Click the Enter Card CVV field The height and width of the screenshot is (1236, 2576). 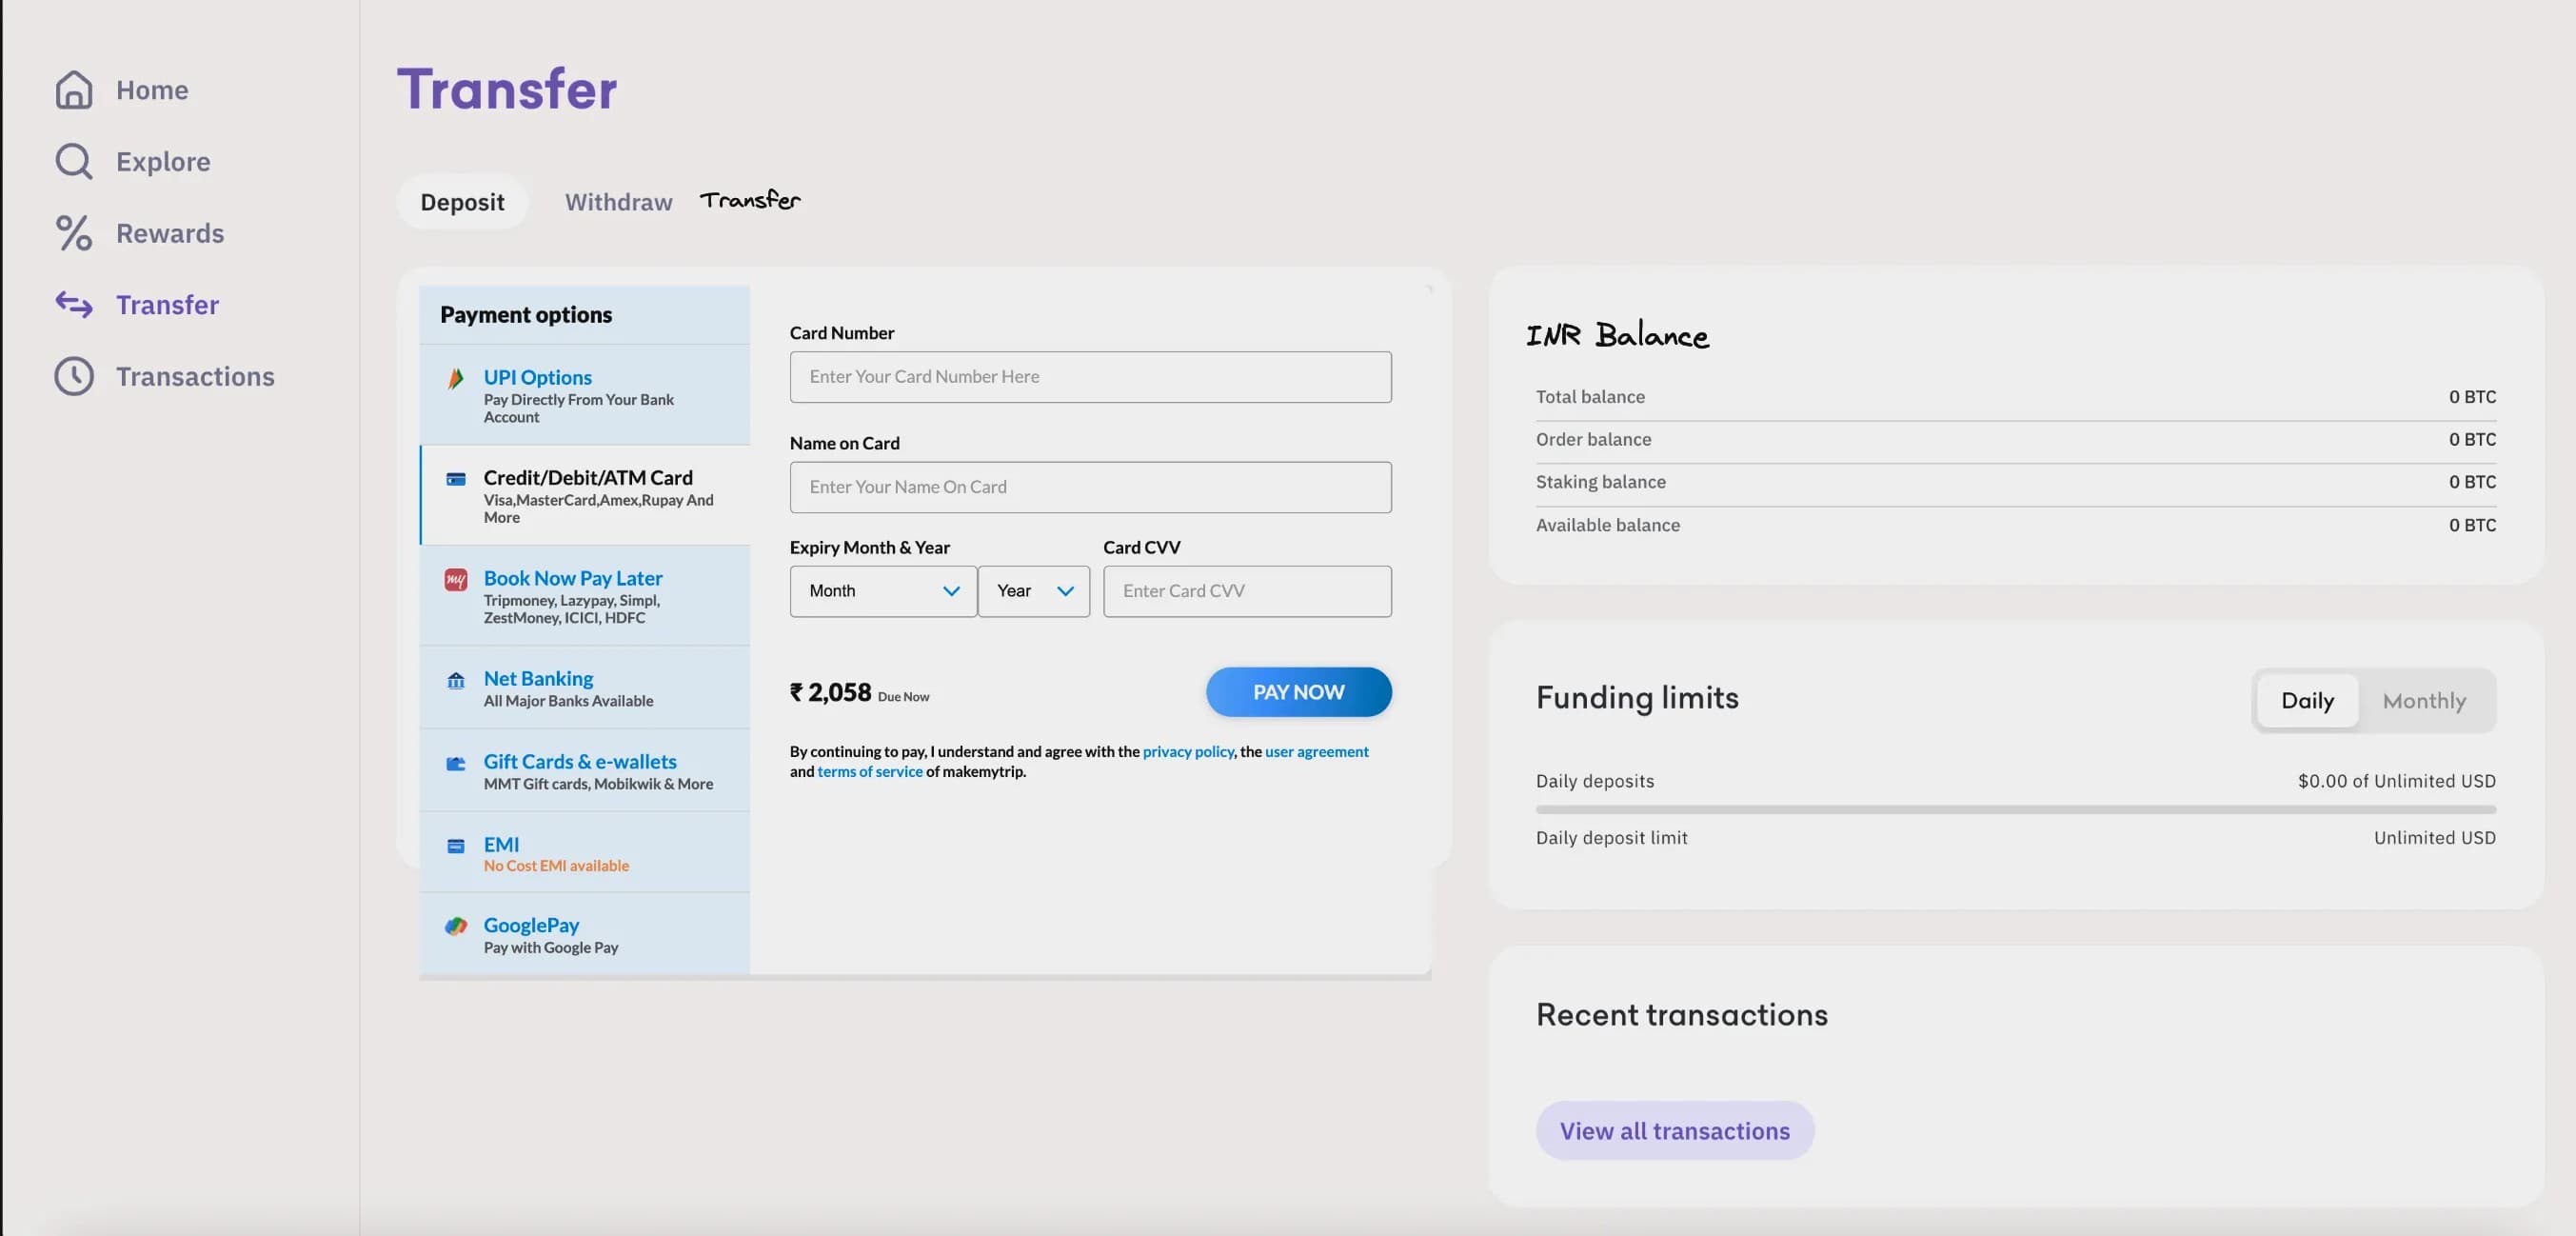(1246, 591)
